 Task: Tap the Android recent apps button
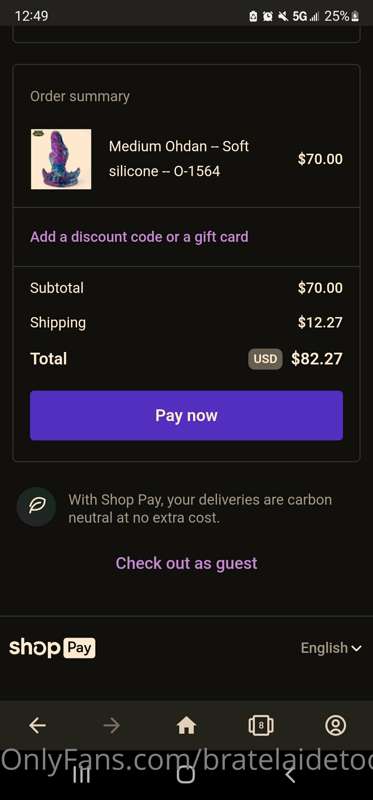coord(82,774)
